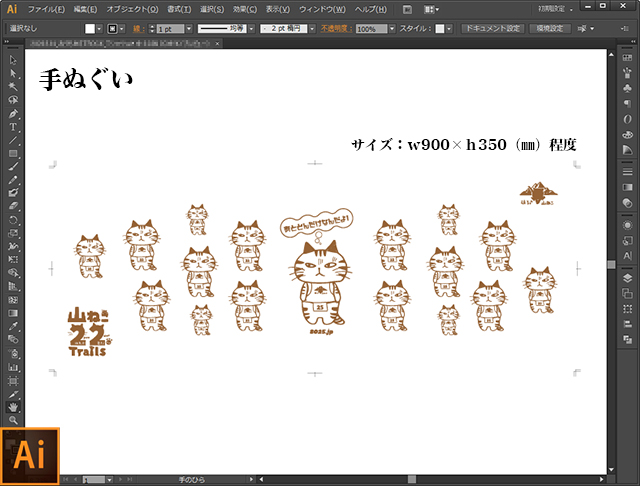Select the Type tool
Viewport: 640px width, 486px height.
tap(13, 127)
